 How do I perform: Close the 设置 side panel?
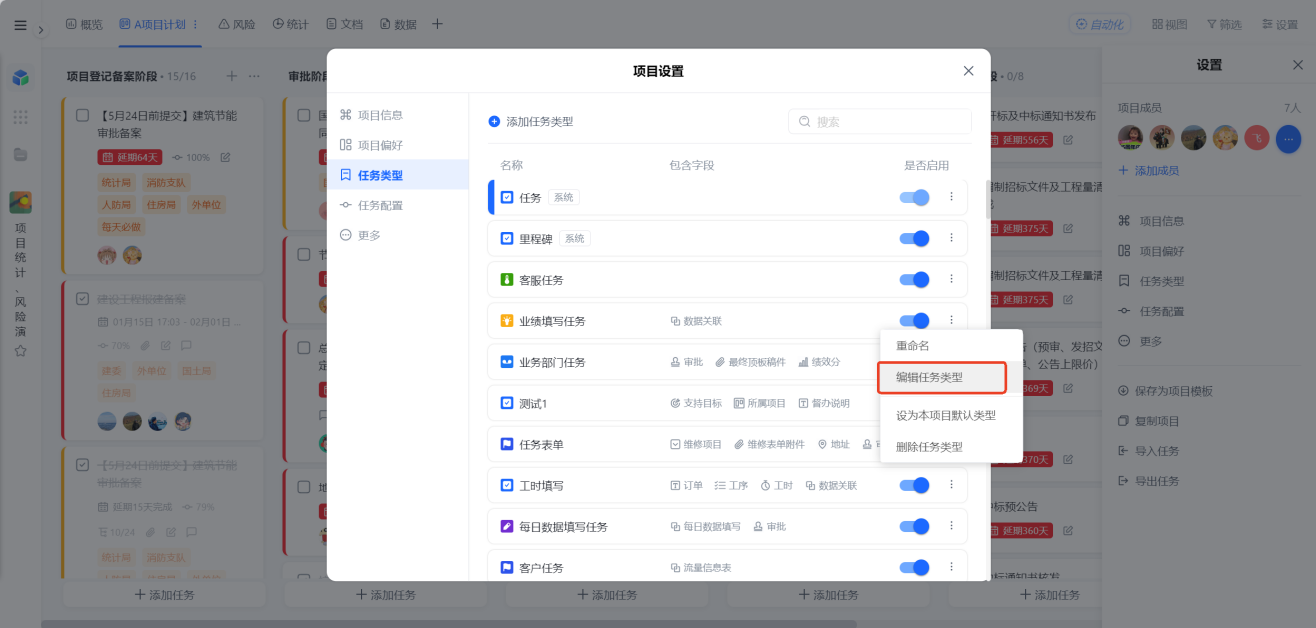(1297, 65)
